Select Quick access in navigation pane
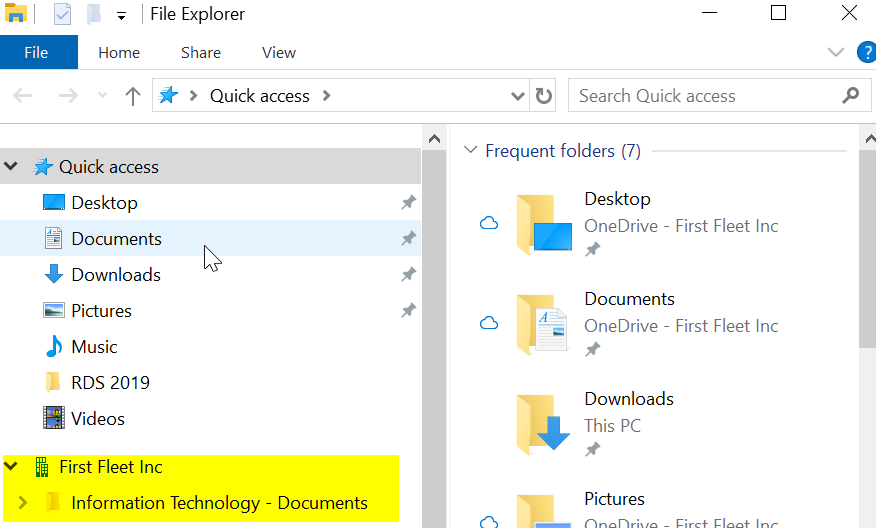This screenshot has height=528, width=876. pos(210,167)
